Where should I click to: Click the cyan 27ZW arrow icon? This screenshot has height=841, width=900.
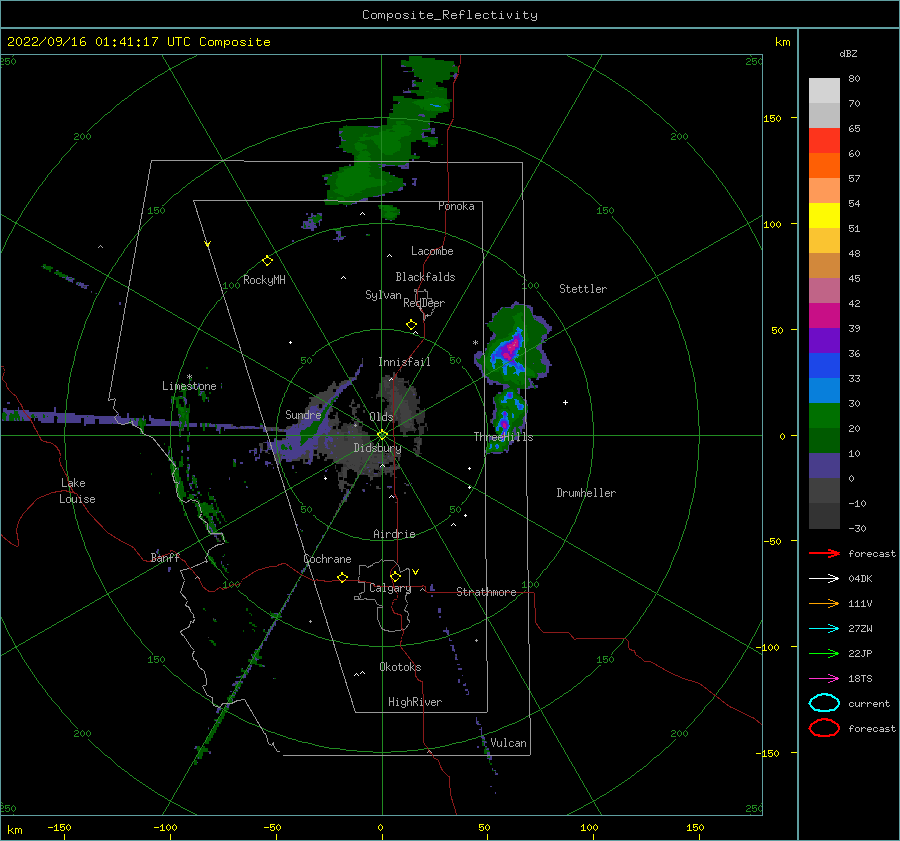pos(824,629)
